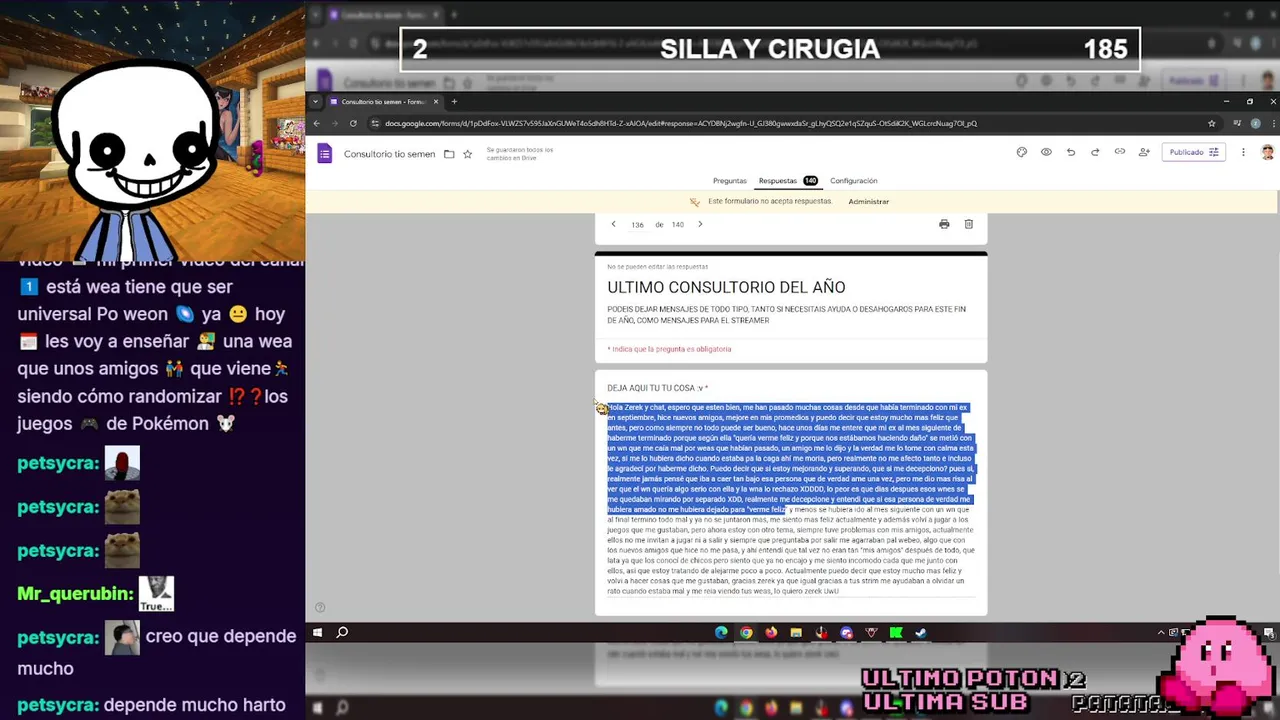Open Firefox from taskbar
1280x720 pixels.
click(771, 632)
